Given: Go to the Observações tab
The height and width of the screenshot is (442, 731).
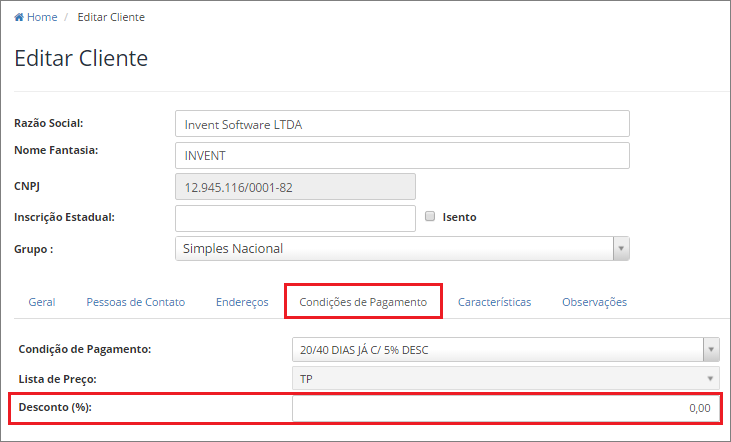Looking at the screenshot, I should pos(594,302).
